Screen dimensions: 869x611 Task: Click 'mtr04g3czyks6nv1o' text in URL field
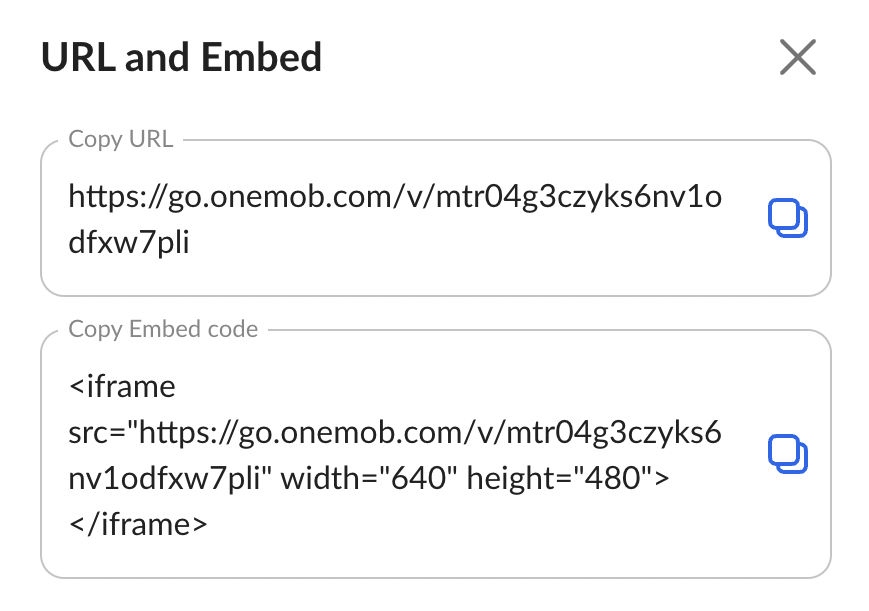click(x=579, y=197)
